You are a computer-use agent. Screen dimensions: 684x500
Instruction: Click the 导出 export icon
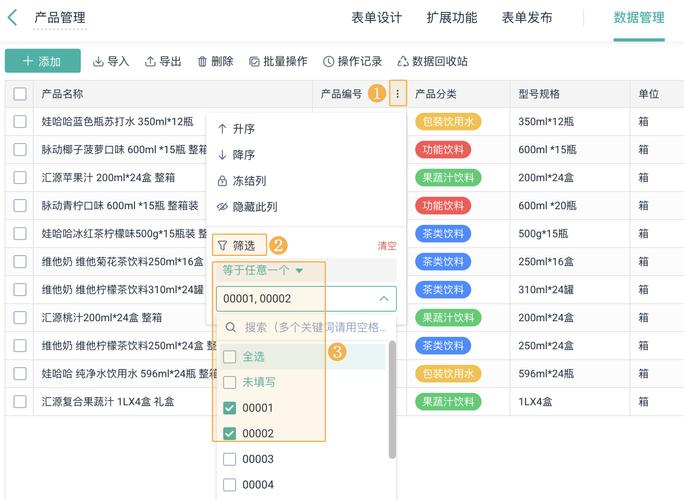(151, 62)
